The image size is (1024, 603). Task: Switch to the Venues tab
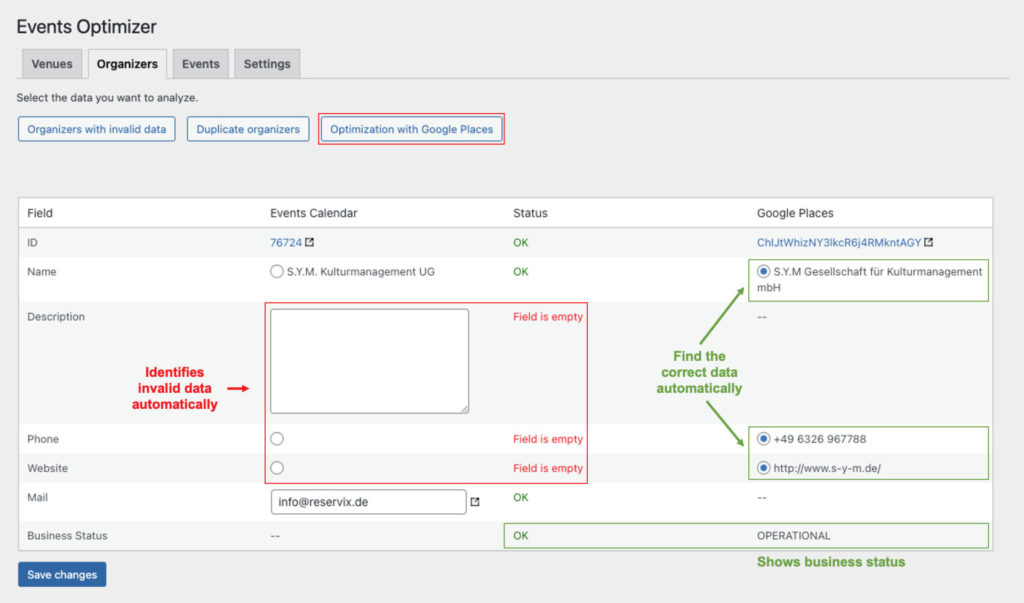51,63
